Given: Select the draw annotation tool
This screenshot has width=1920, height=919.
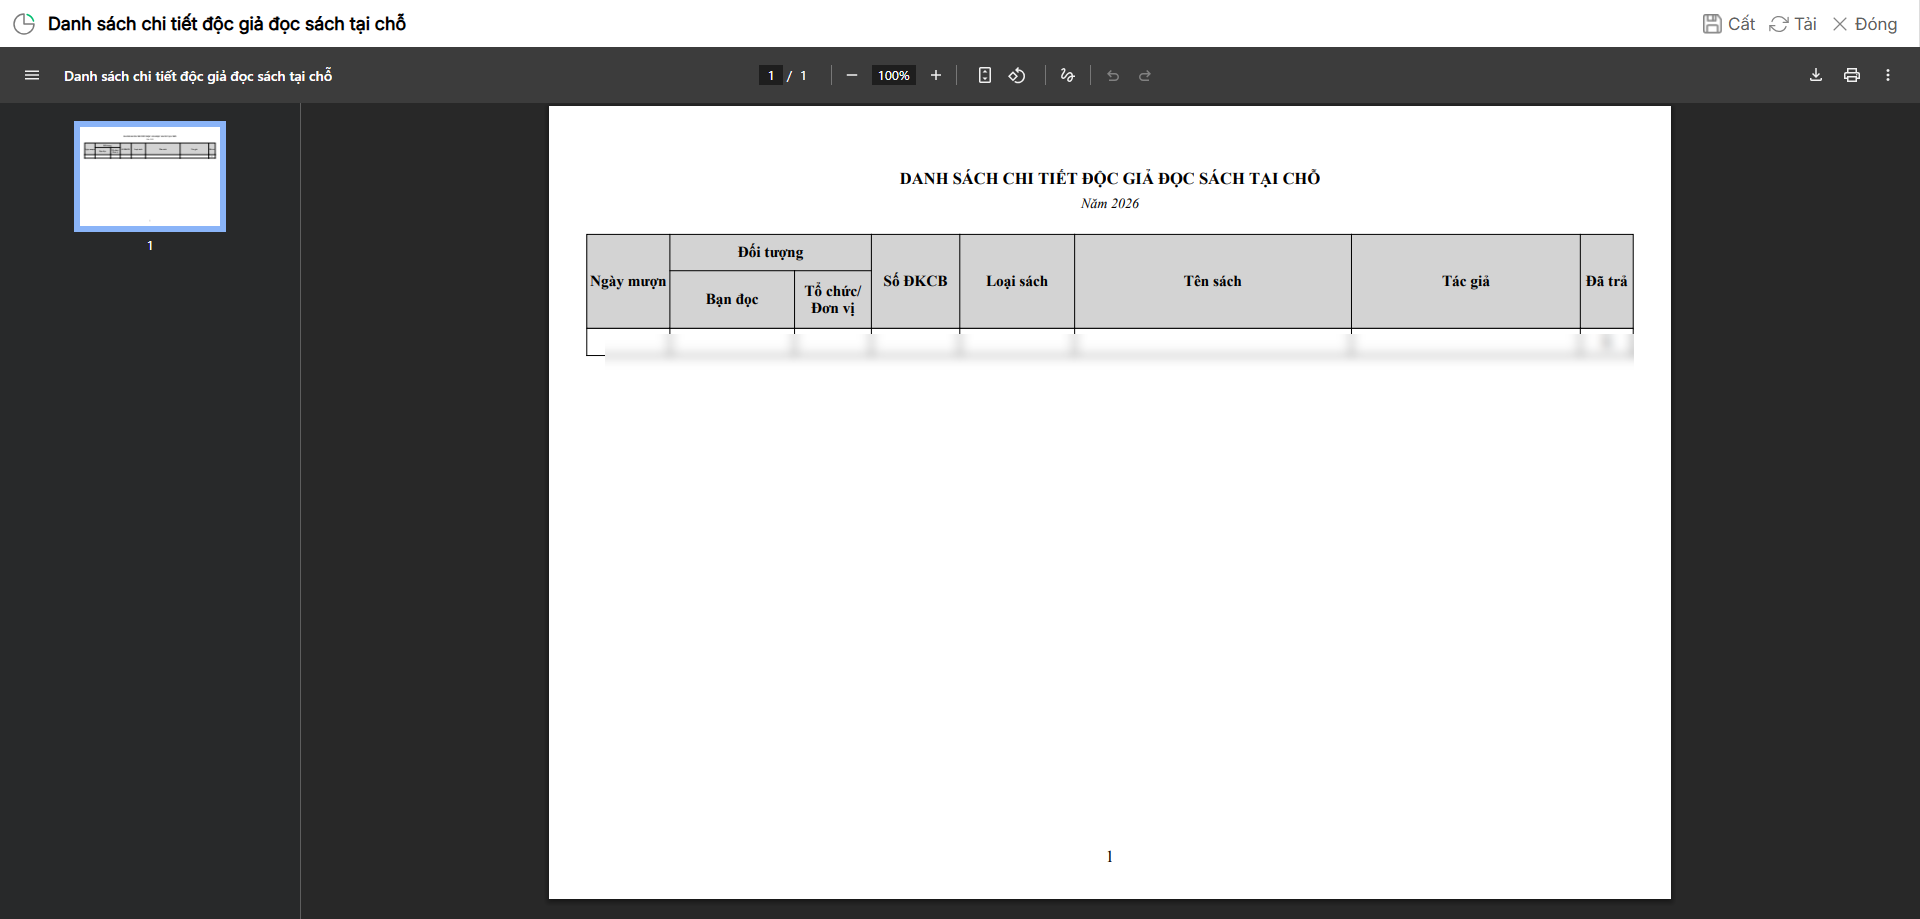Looking at the screenshot, I should (x=1067, y=76).
